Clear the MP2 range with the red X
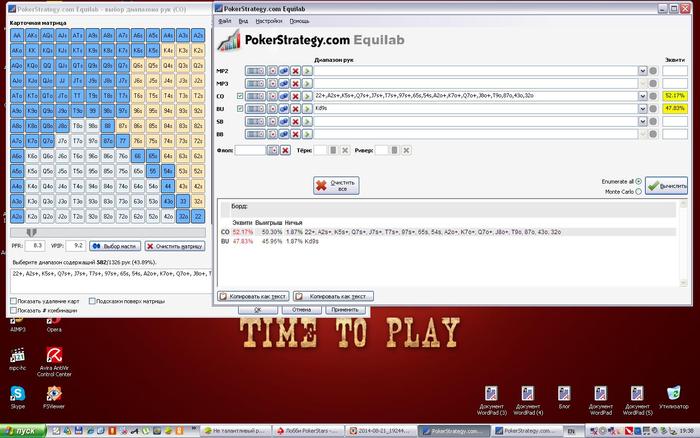Viewport: 700px width, 438px height. click(295, 71)
